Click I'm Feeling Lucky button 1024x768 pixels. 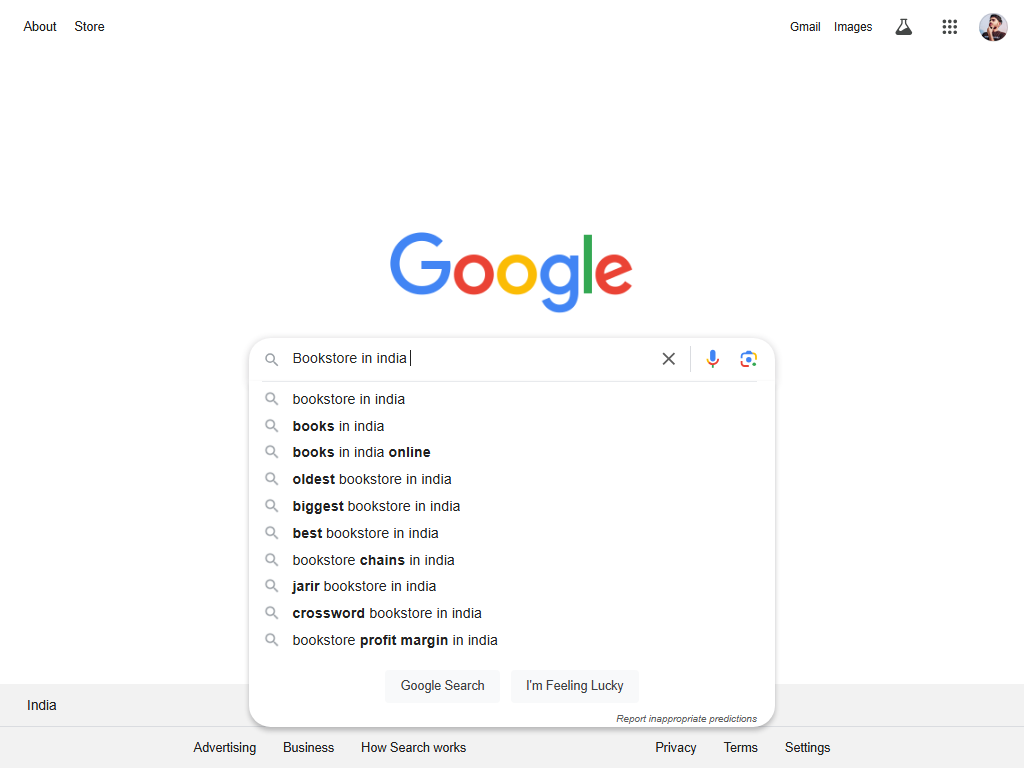pos(575,686)
